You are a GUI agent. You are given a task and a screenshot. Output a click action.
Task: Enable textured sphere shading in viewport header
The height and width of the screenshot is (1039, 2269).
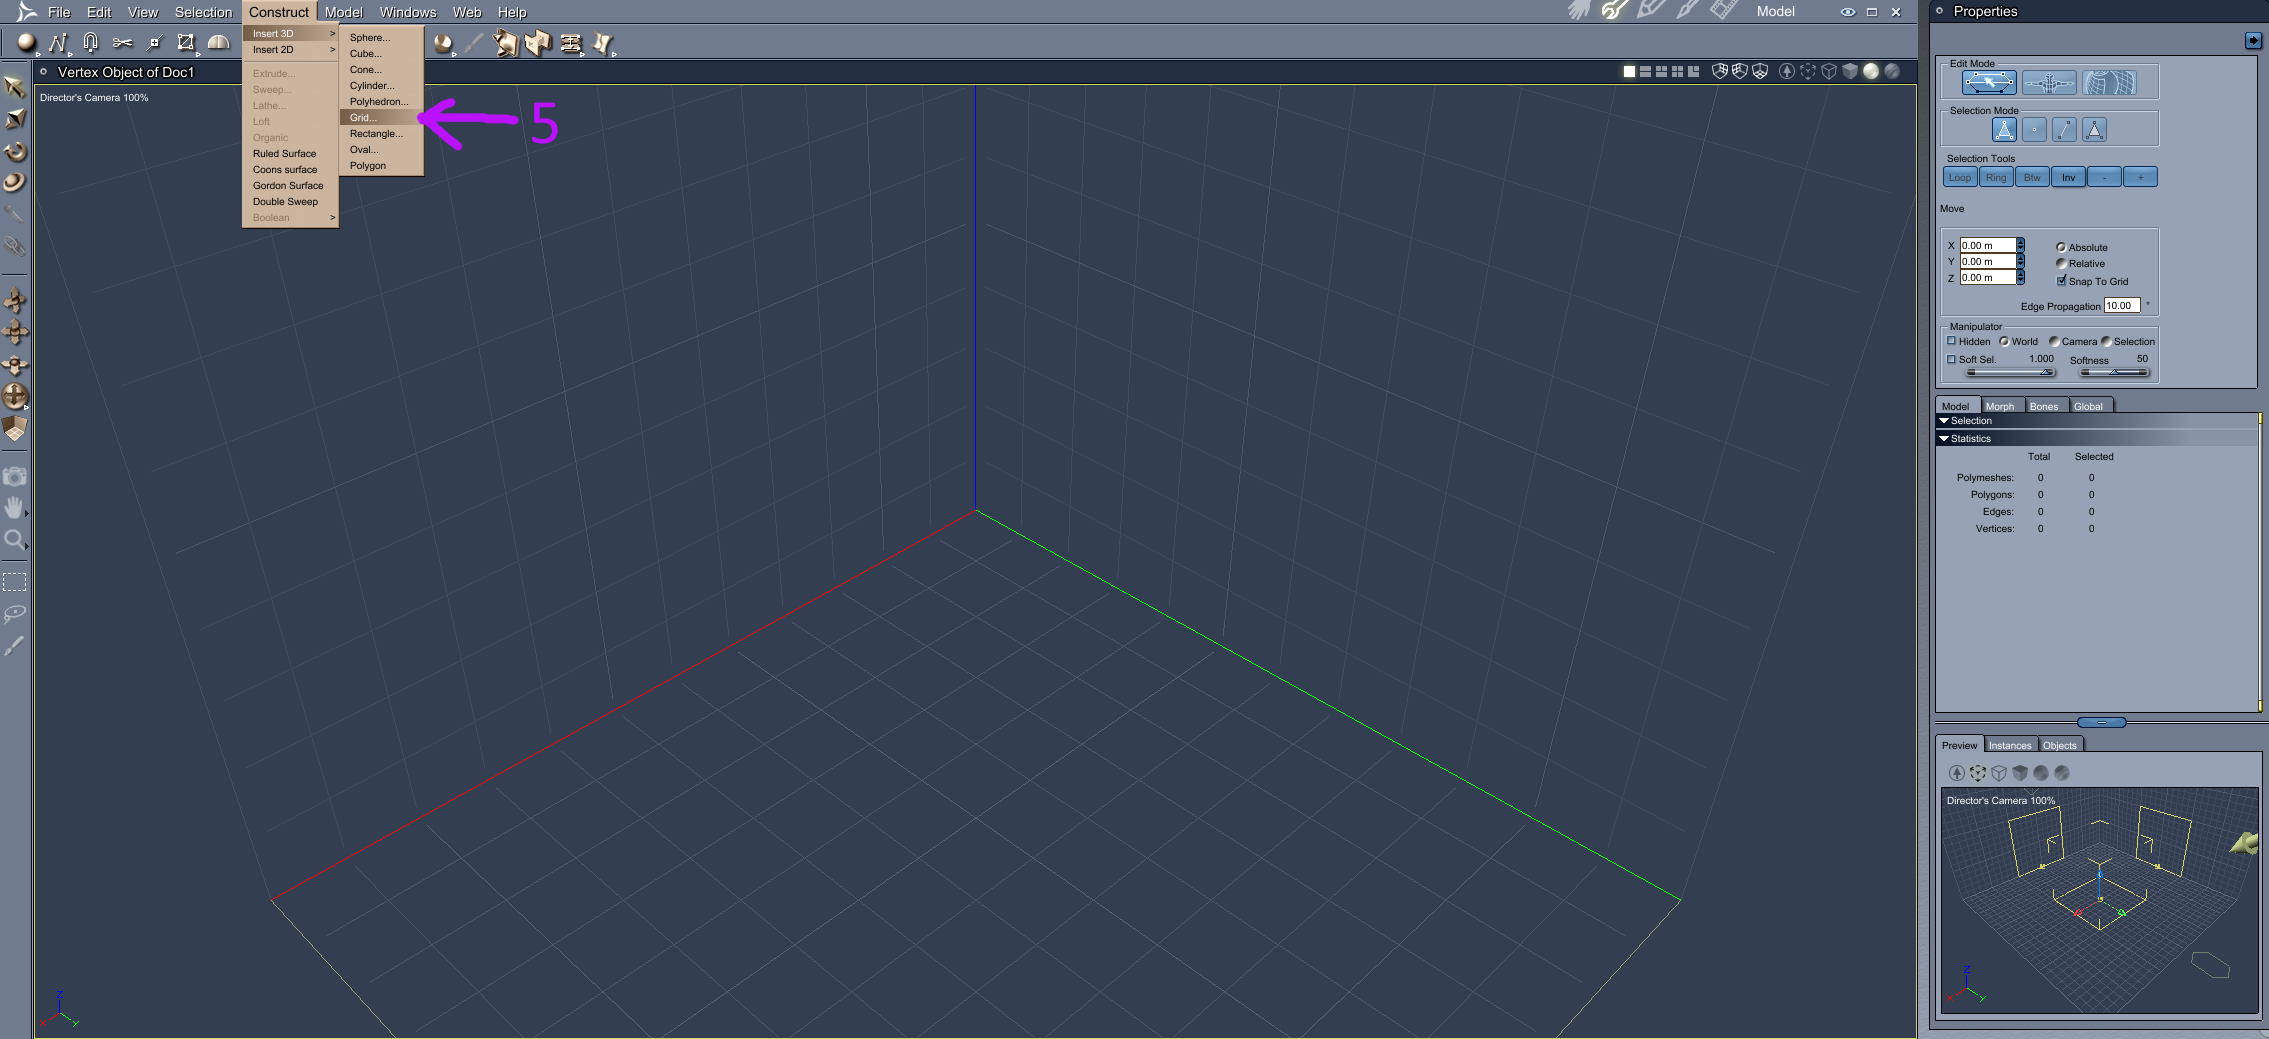coord(1892,72)
